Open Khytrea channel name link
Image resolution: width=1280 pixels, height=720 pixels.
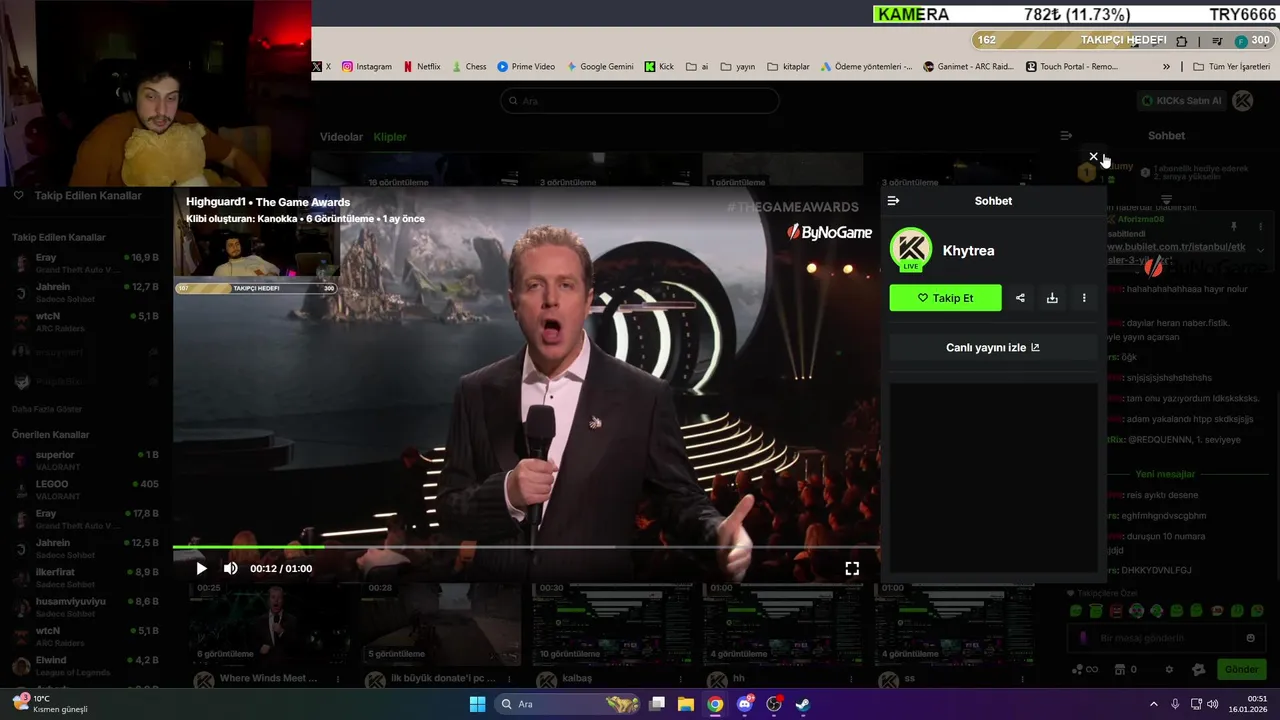point(968,251)
